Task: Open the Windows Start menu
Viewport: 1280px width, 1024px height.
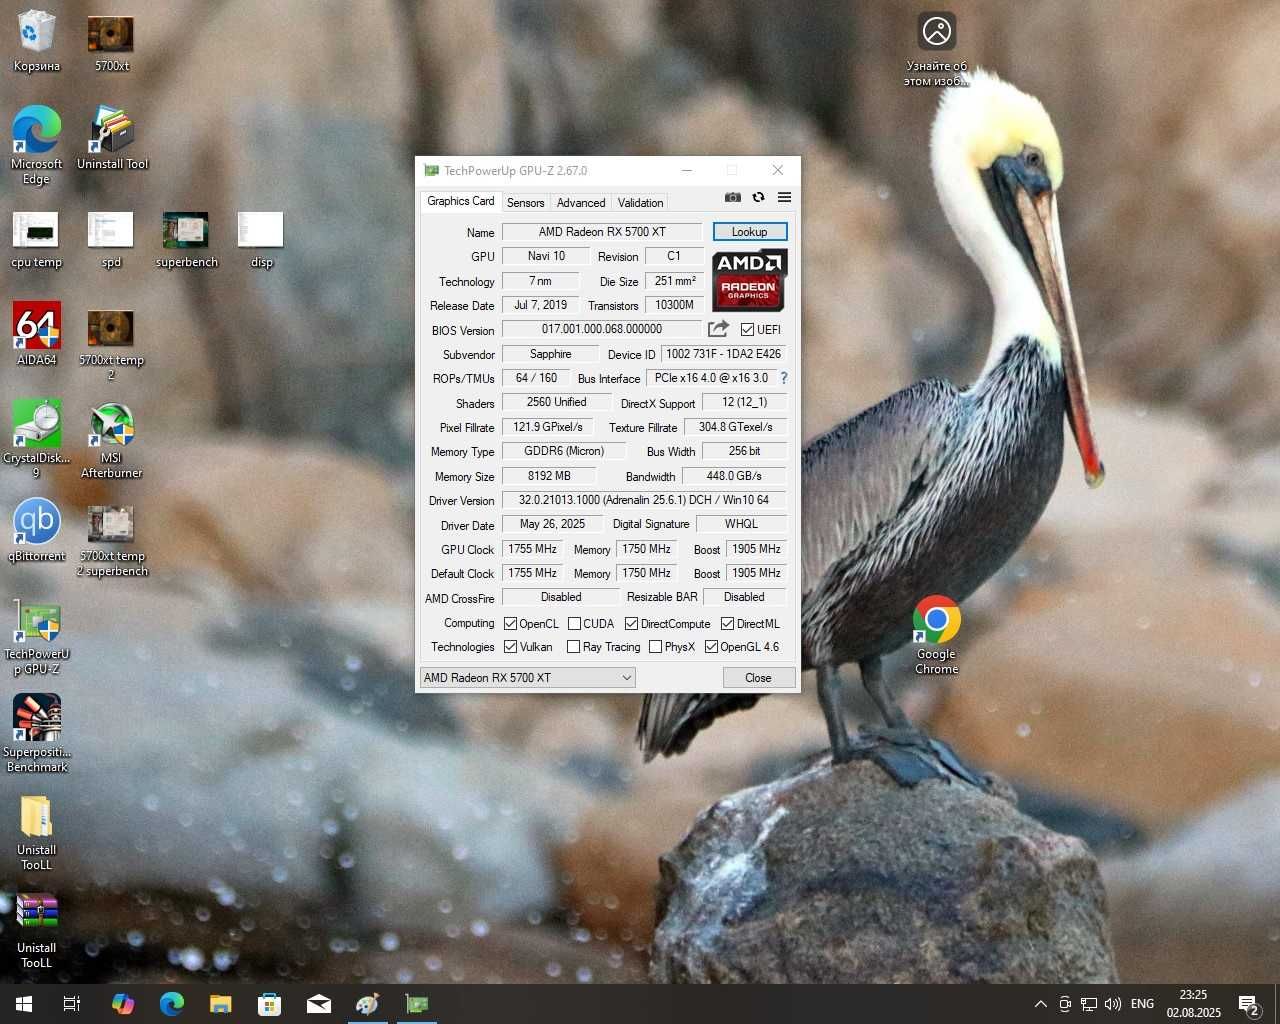Action: 24,1004
